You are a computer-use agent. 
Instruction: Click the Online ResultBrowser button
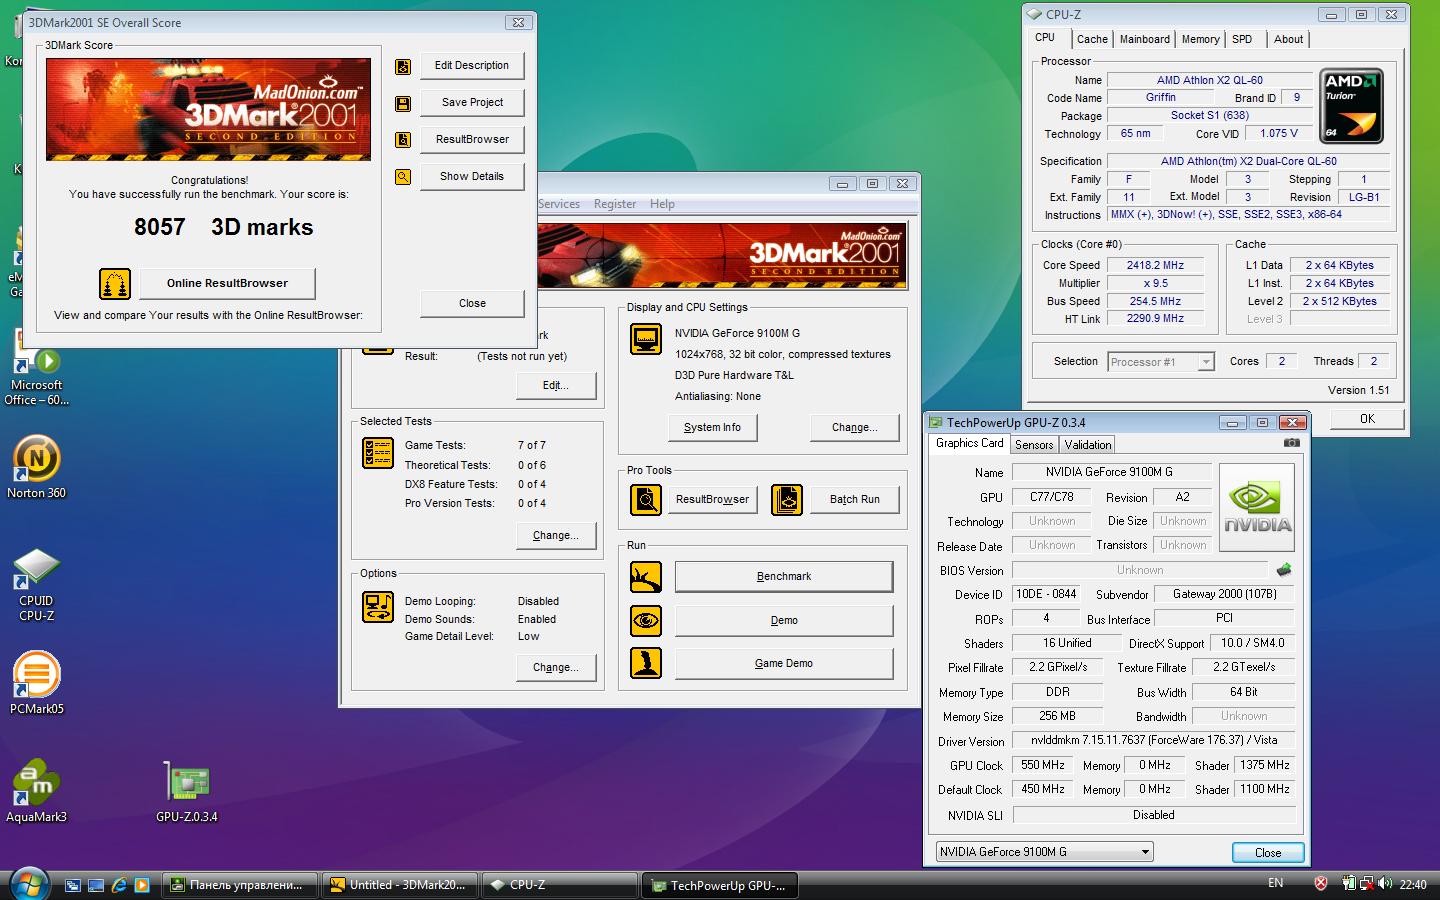click(227, 284)
